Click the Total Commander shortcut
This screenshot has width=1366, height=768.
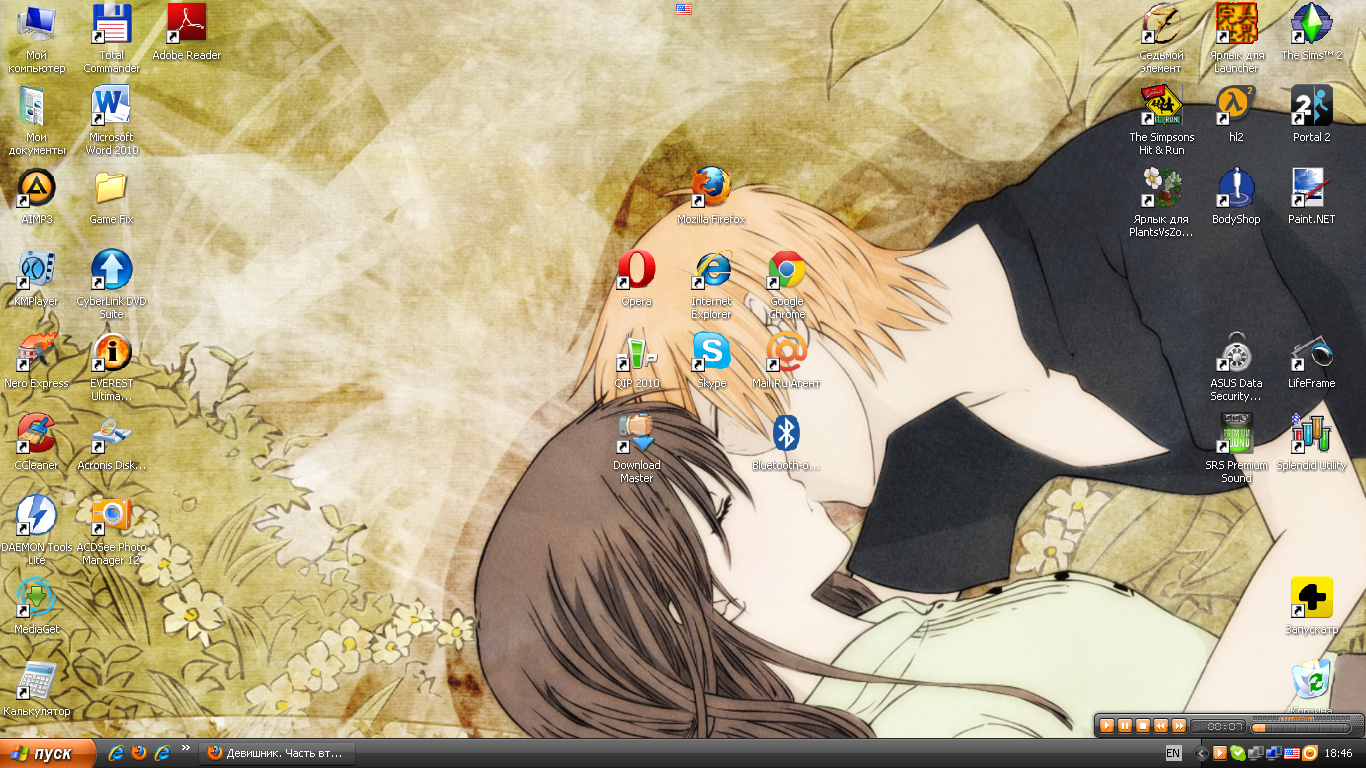pyautogui.click(x=112, y=25)
